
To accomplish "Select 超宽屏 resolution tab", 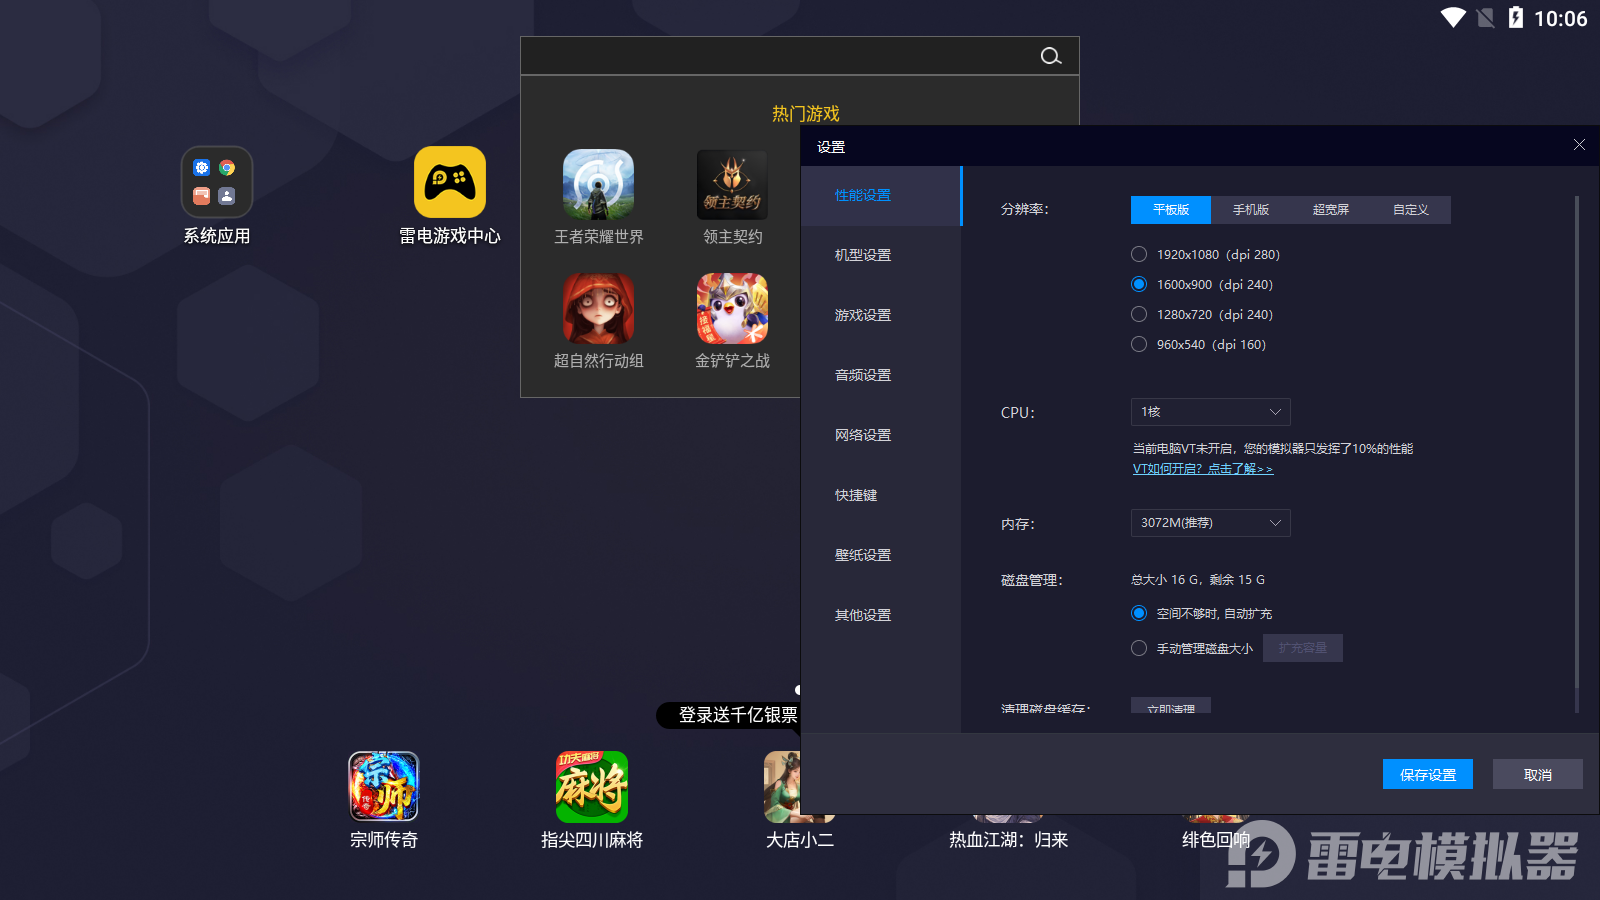I will click(x=1331, y=210).
